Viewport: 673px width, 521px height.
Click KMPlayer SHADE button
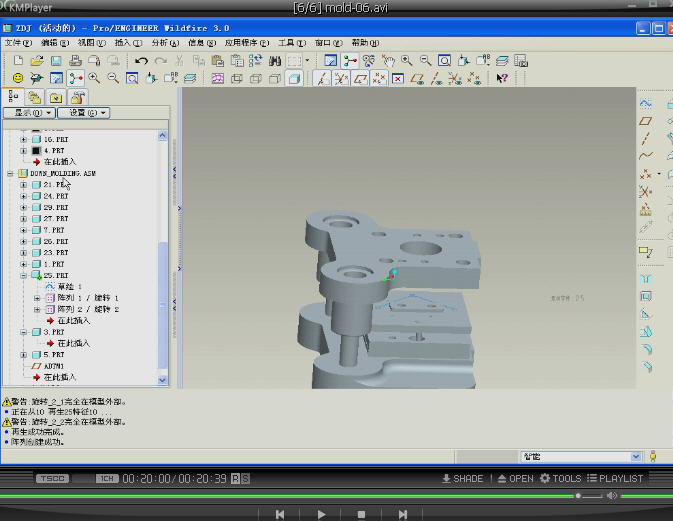[463, 479]
